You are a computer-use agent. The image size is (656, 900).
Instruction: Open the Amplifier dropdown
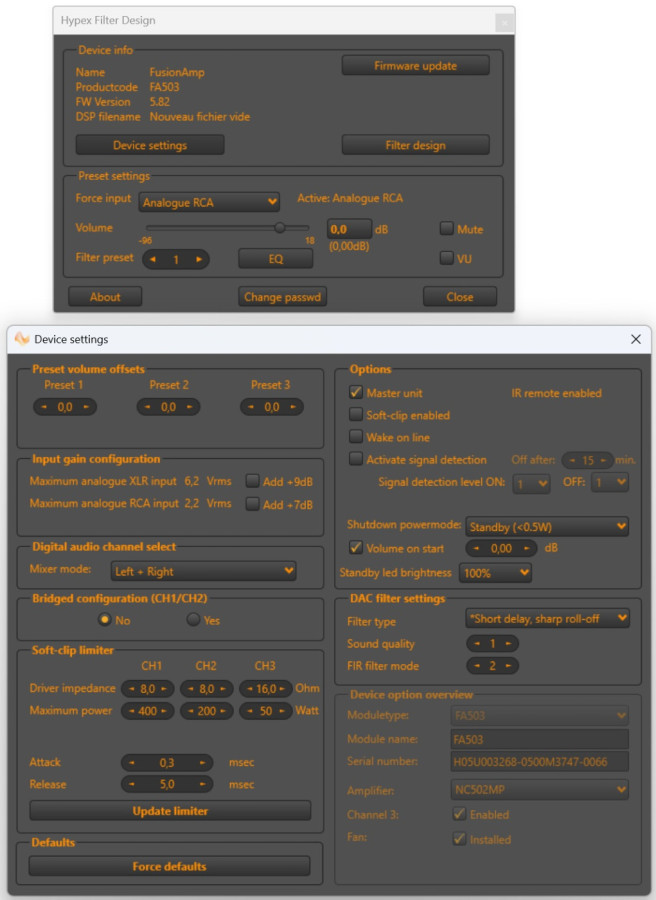pos(539,789)
